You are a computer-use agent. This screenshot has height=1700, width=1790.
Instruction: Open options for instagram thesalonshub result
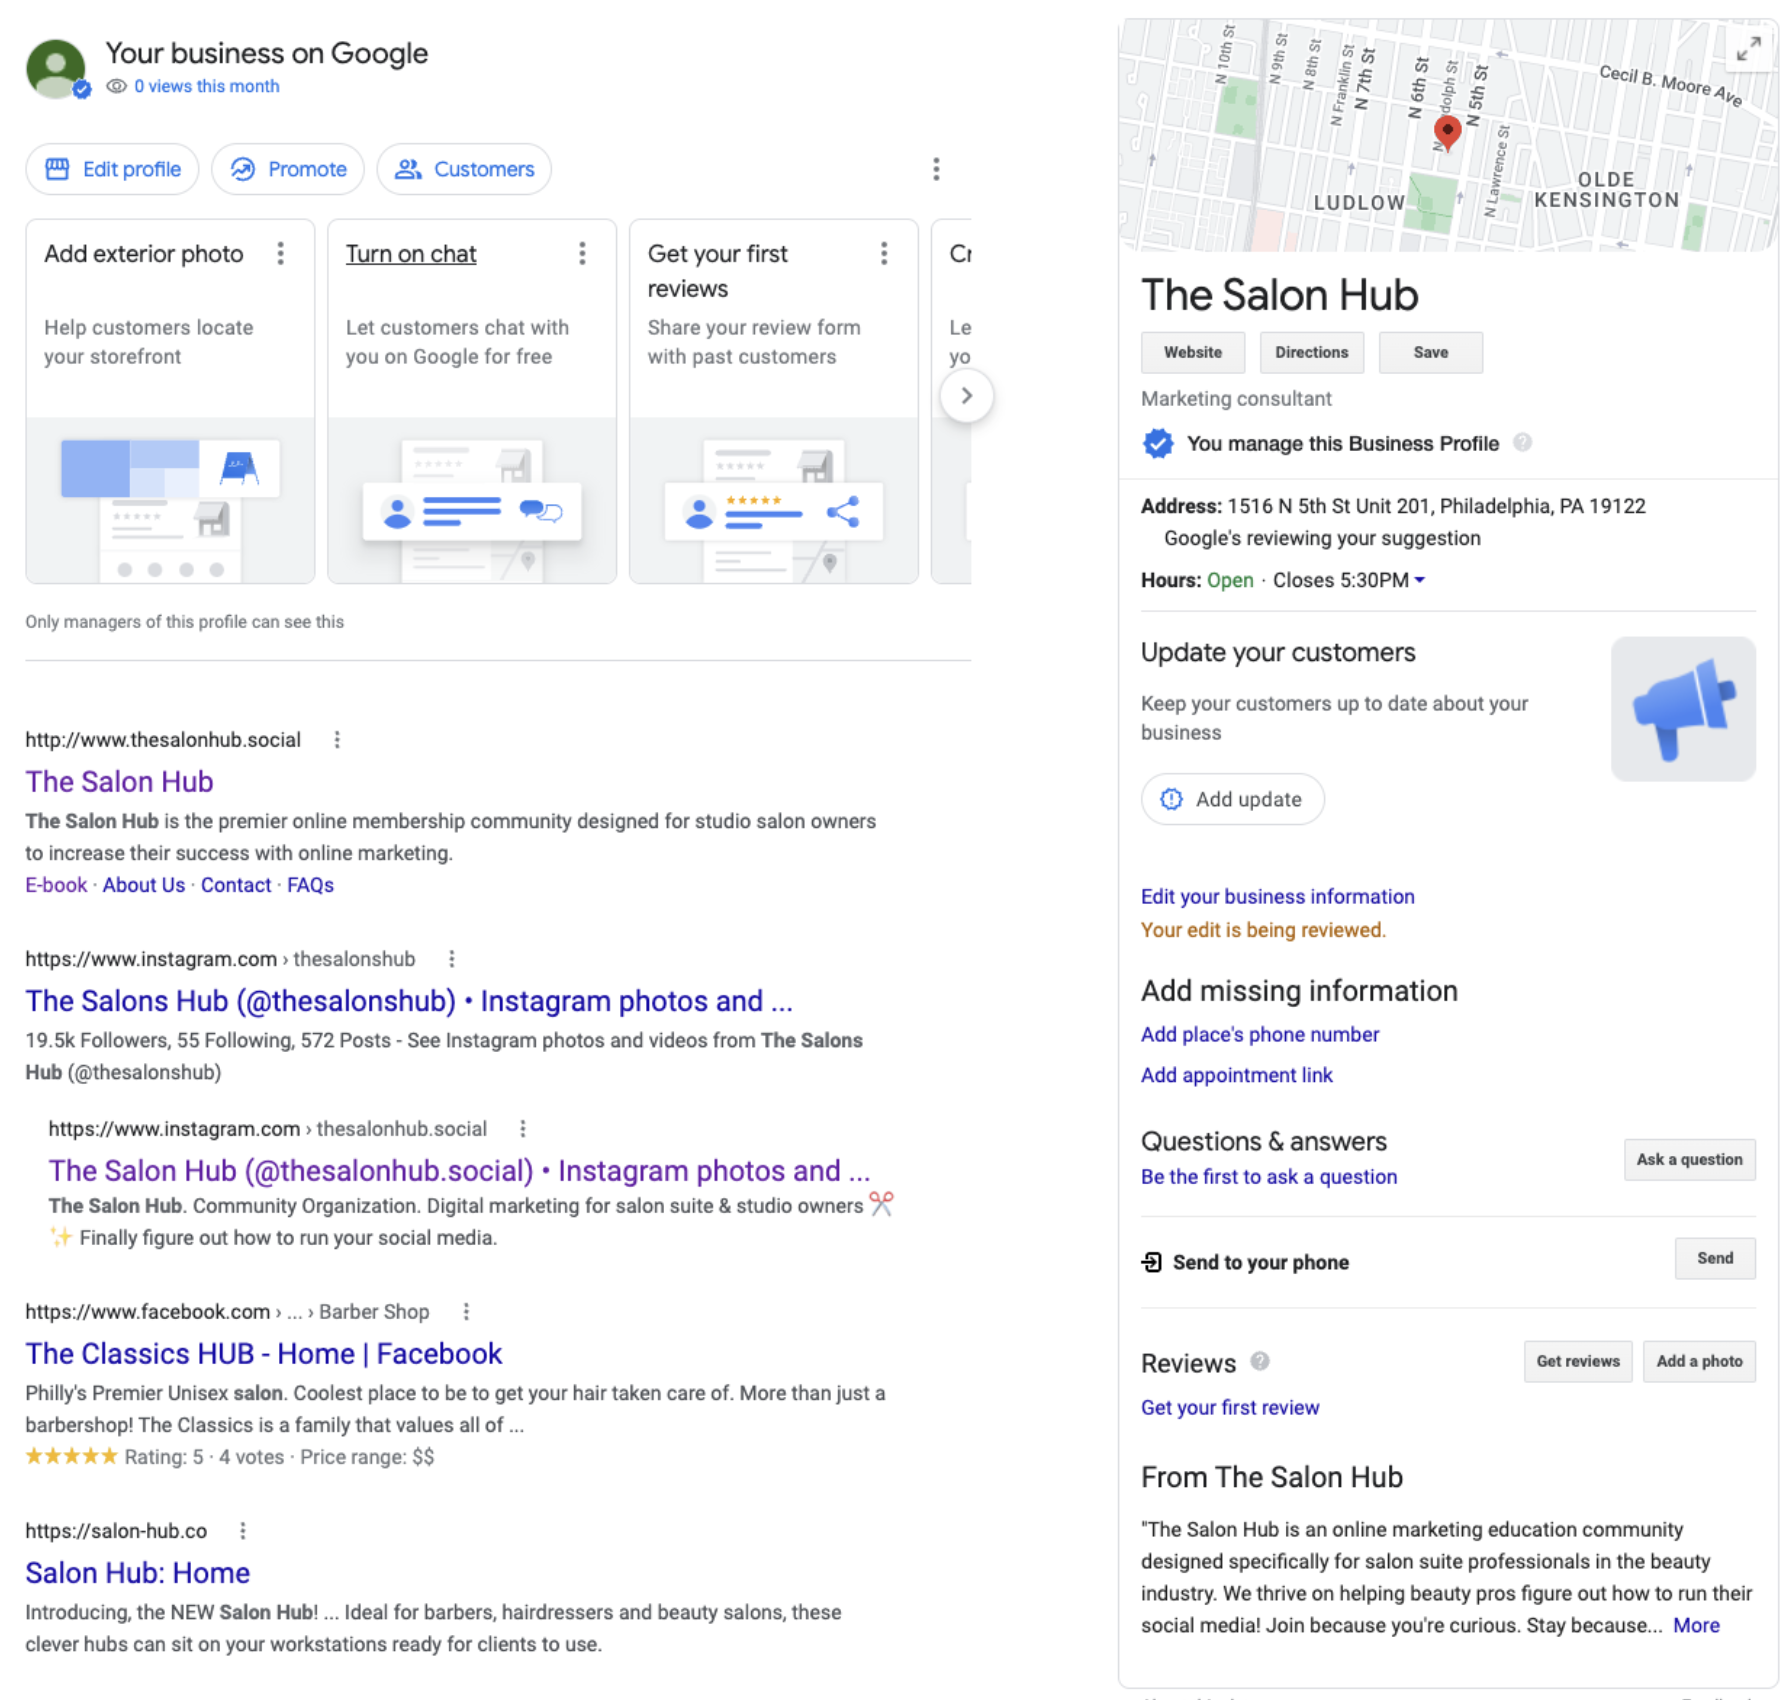click(452, 959)
